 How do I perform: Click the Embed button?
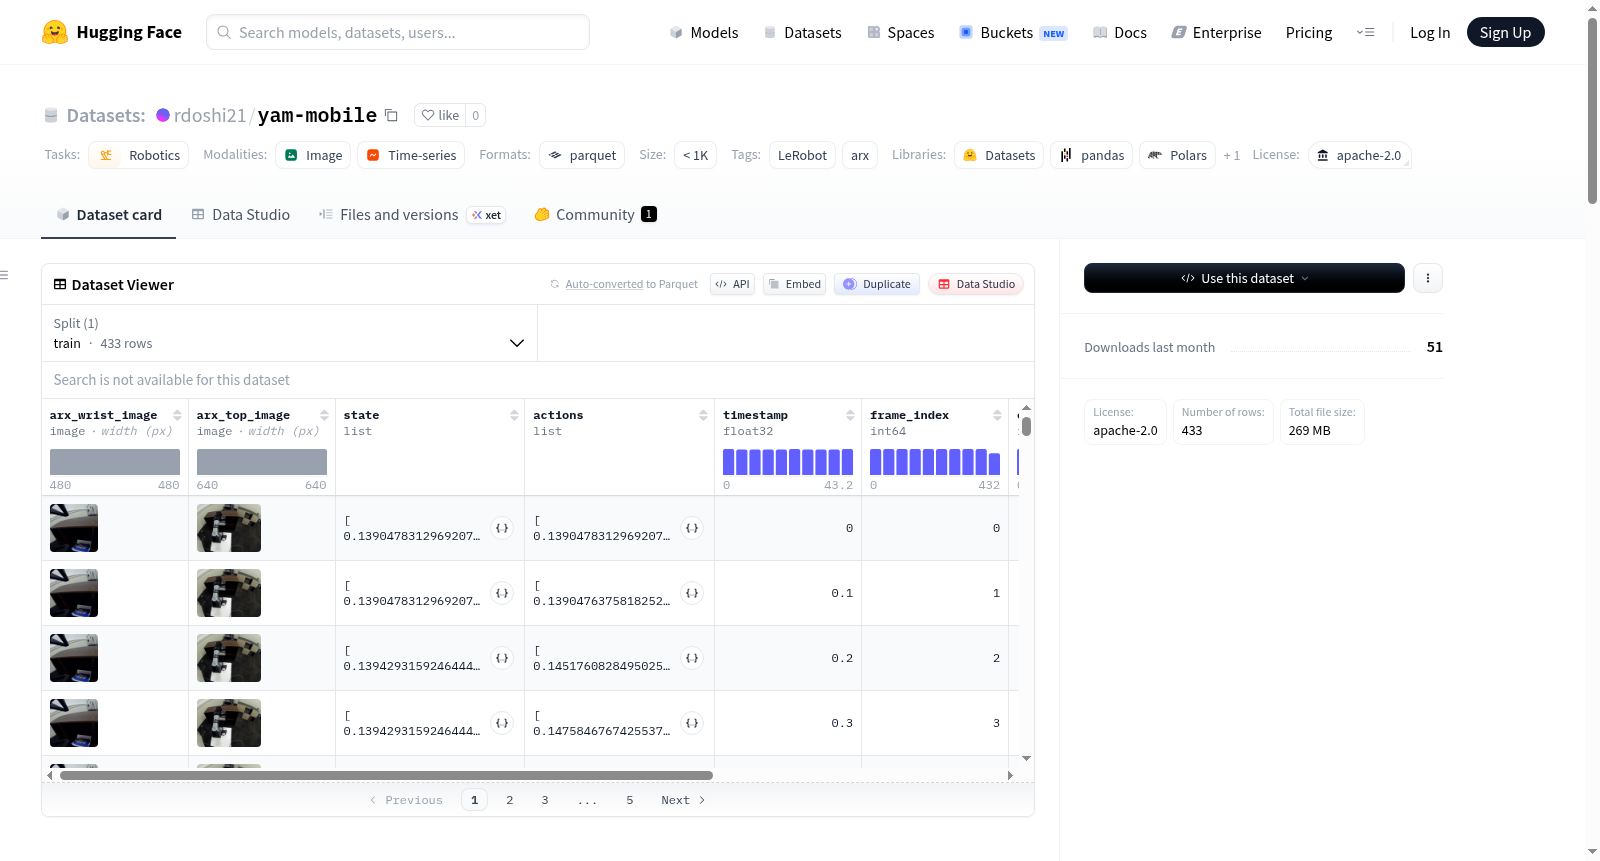click(x=794, y=284)
